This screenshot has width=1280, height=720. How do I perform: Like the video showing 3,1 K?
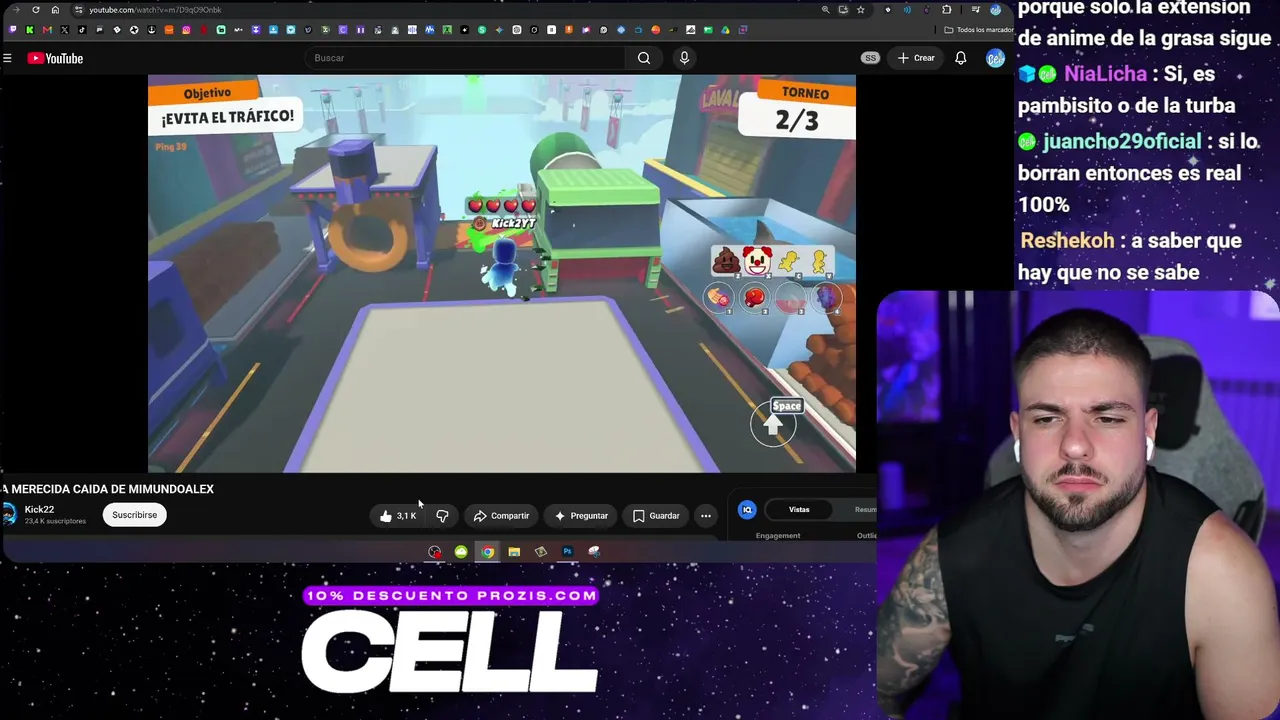click(x=398, y=516)
